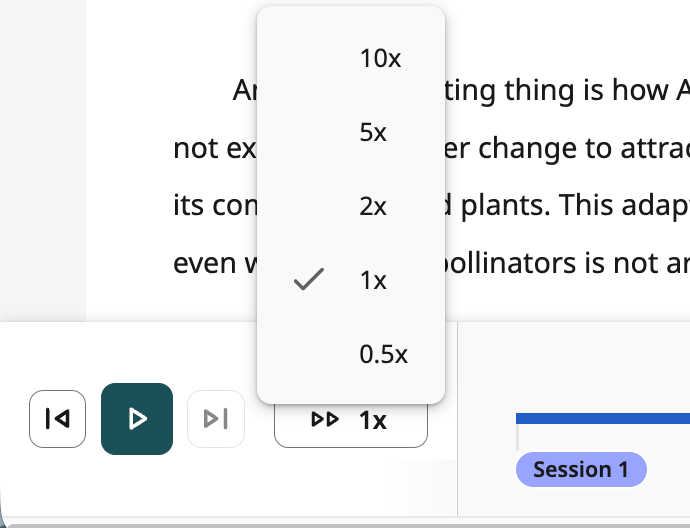Click the timeline start tick marker

click(517, 437)
